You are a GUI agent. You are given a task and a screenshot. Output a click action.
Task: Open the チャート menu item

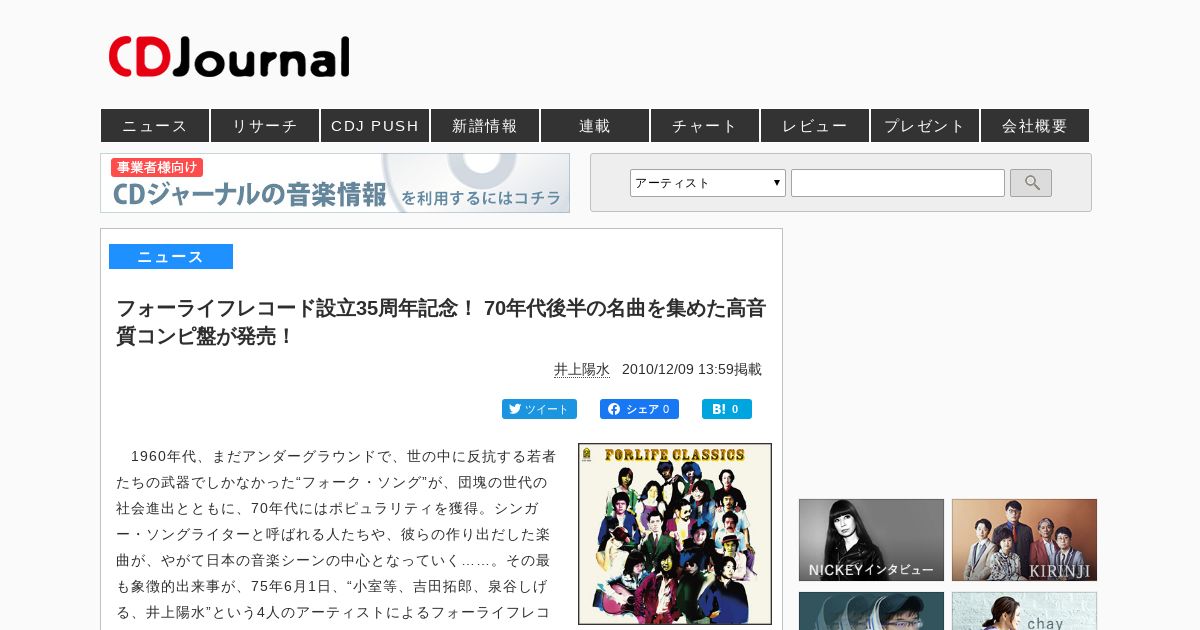pyautogui.click(x=705, y=126)
